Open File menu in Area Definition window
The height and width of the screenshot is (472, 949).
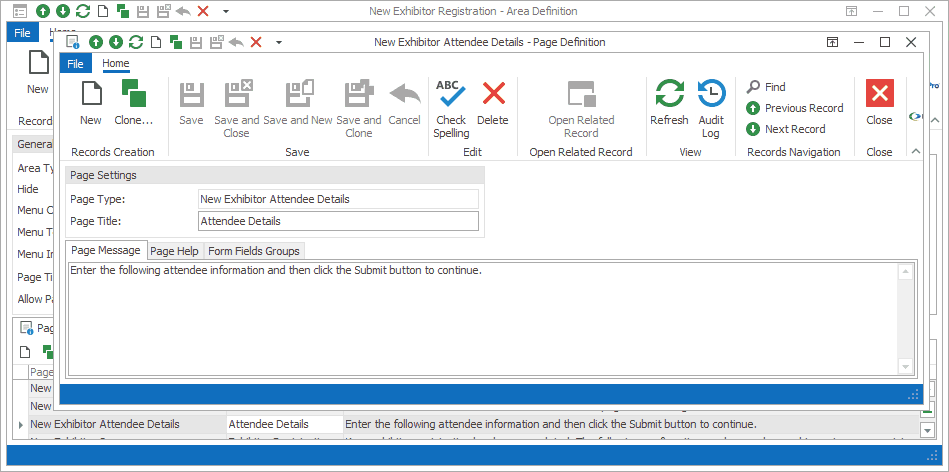tap(22, 33)
